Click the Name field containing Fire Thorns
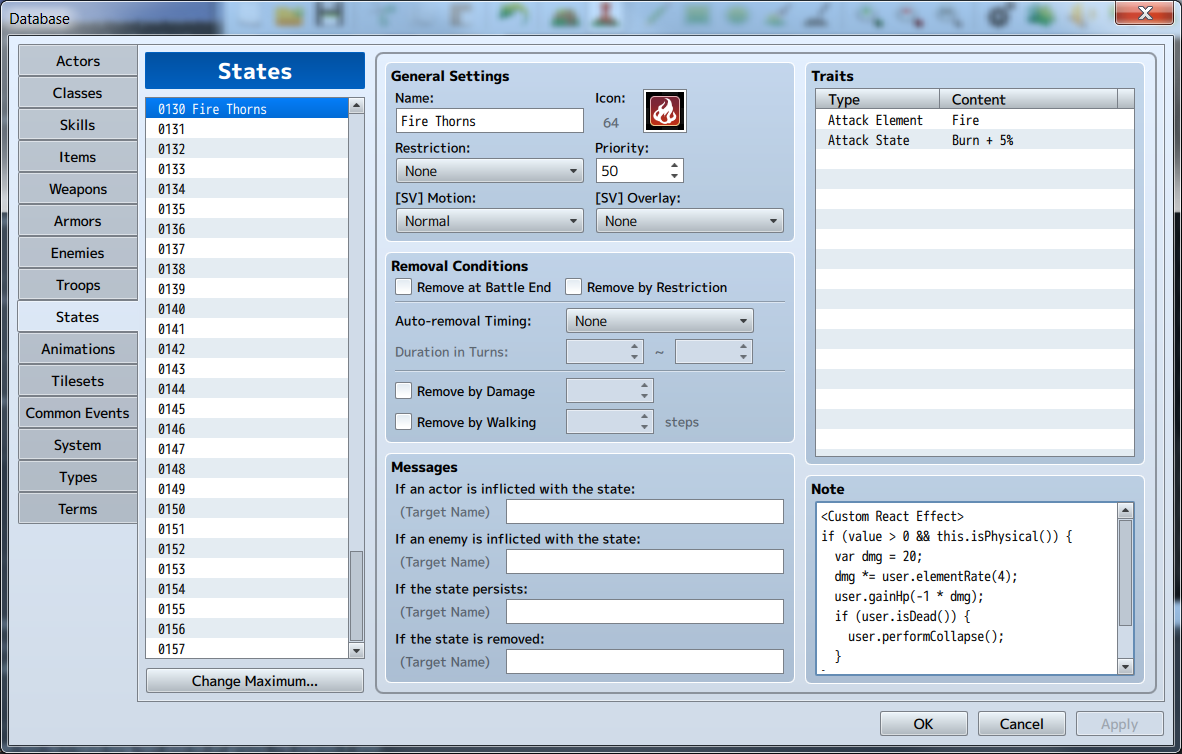Screen dimensions: 1182x754 [489, 121]
